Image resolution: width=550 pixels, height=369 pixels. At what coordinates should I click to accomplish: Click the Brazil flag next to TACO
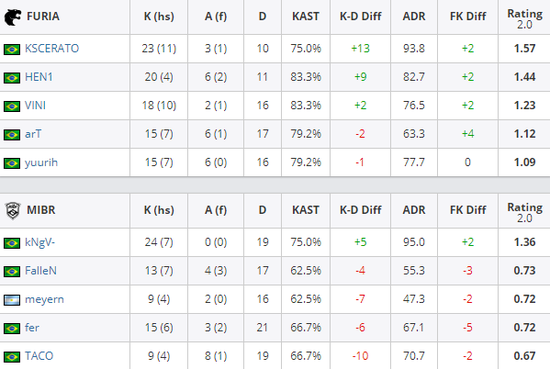click(x=12, y=357)
